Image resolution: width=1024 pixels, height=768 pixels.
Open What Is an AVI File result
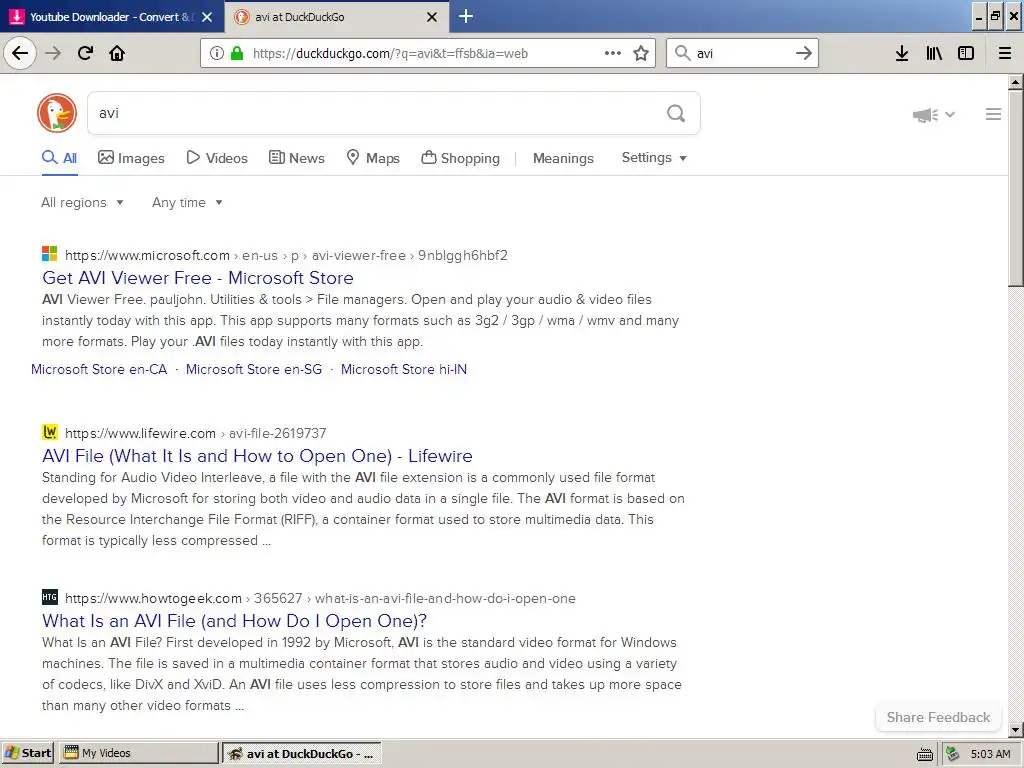234,620
